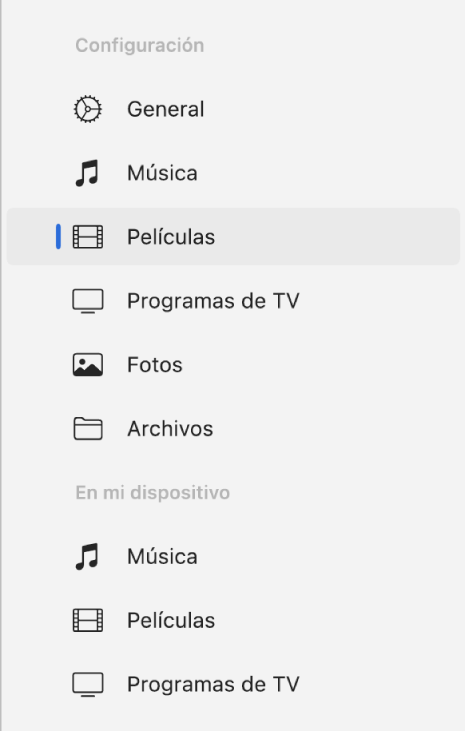Viewport: 466px width, 732px height.
Task: View Música label on my device
Action: click(x=162, y=556)
